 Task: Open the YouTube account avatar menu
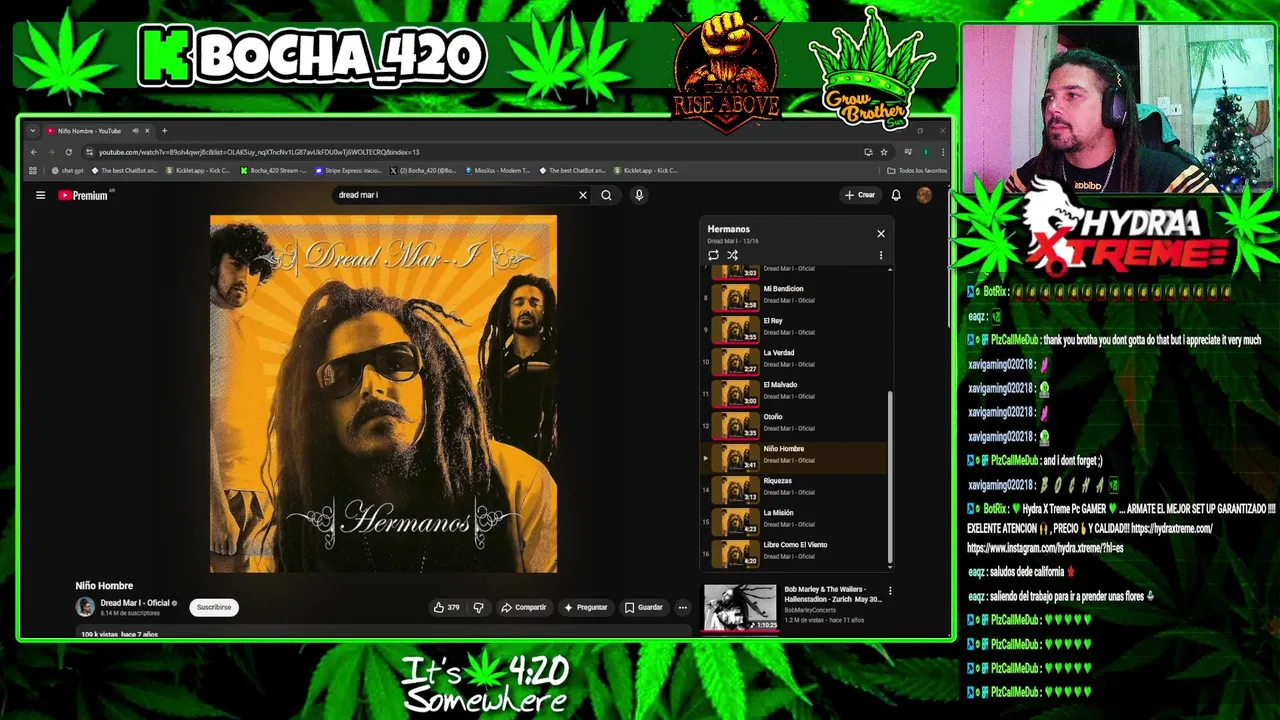point(924,195)
